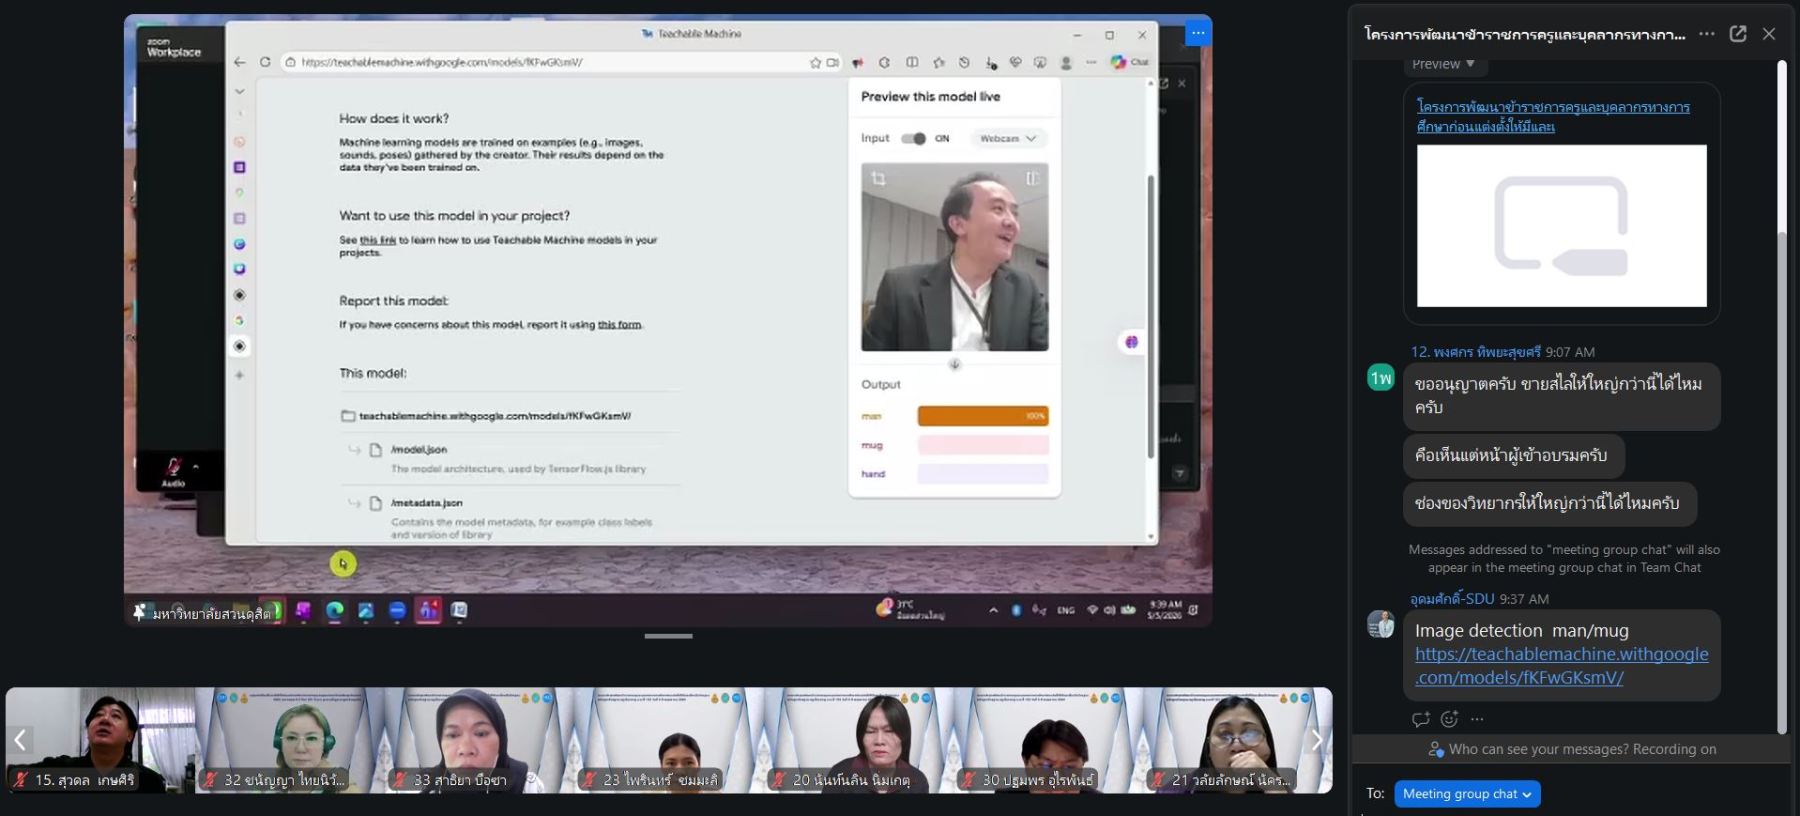Screen dimensions: 1800x816
Task: Select participant video '33 สาธิยา บือซา'
Action: 480,740
